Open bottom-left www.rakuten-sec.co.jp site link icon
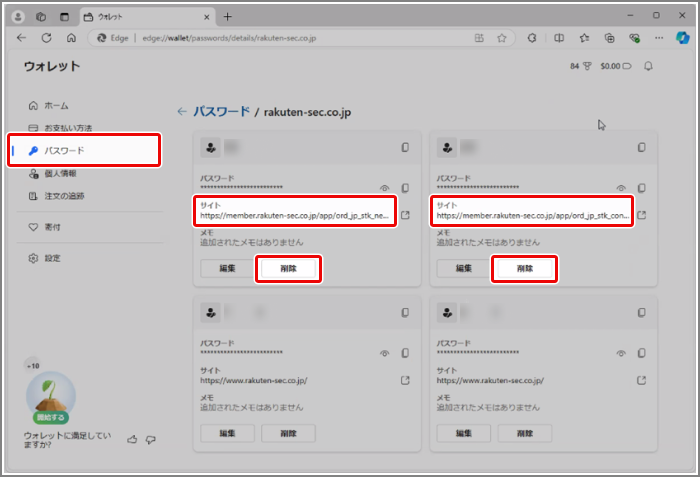700x477 pixels. pyautogui.click(x=405, y=381)
